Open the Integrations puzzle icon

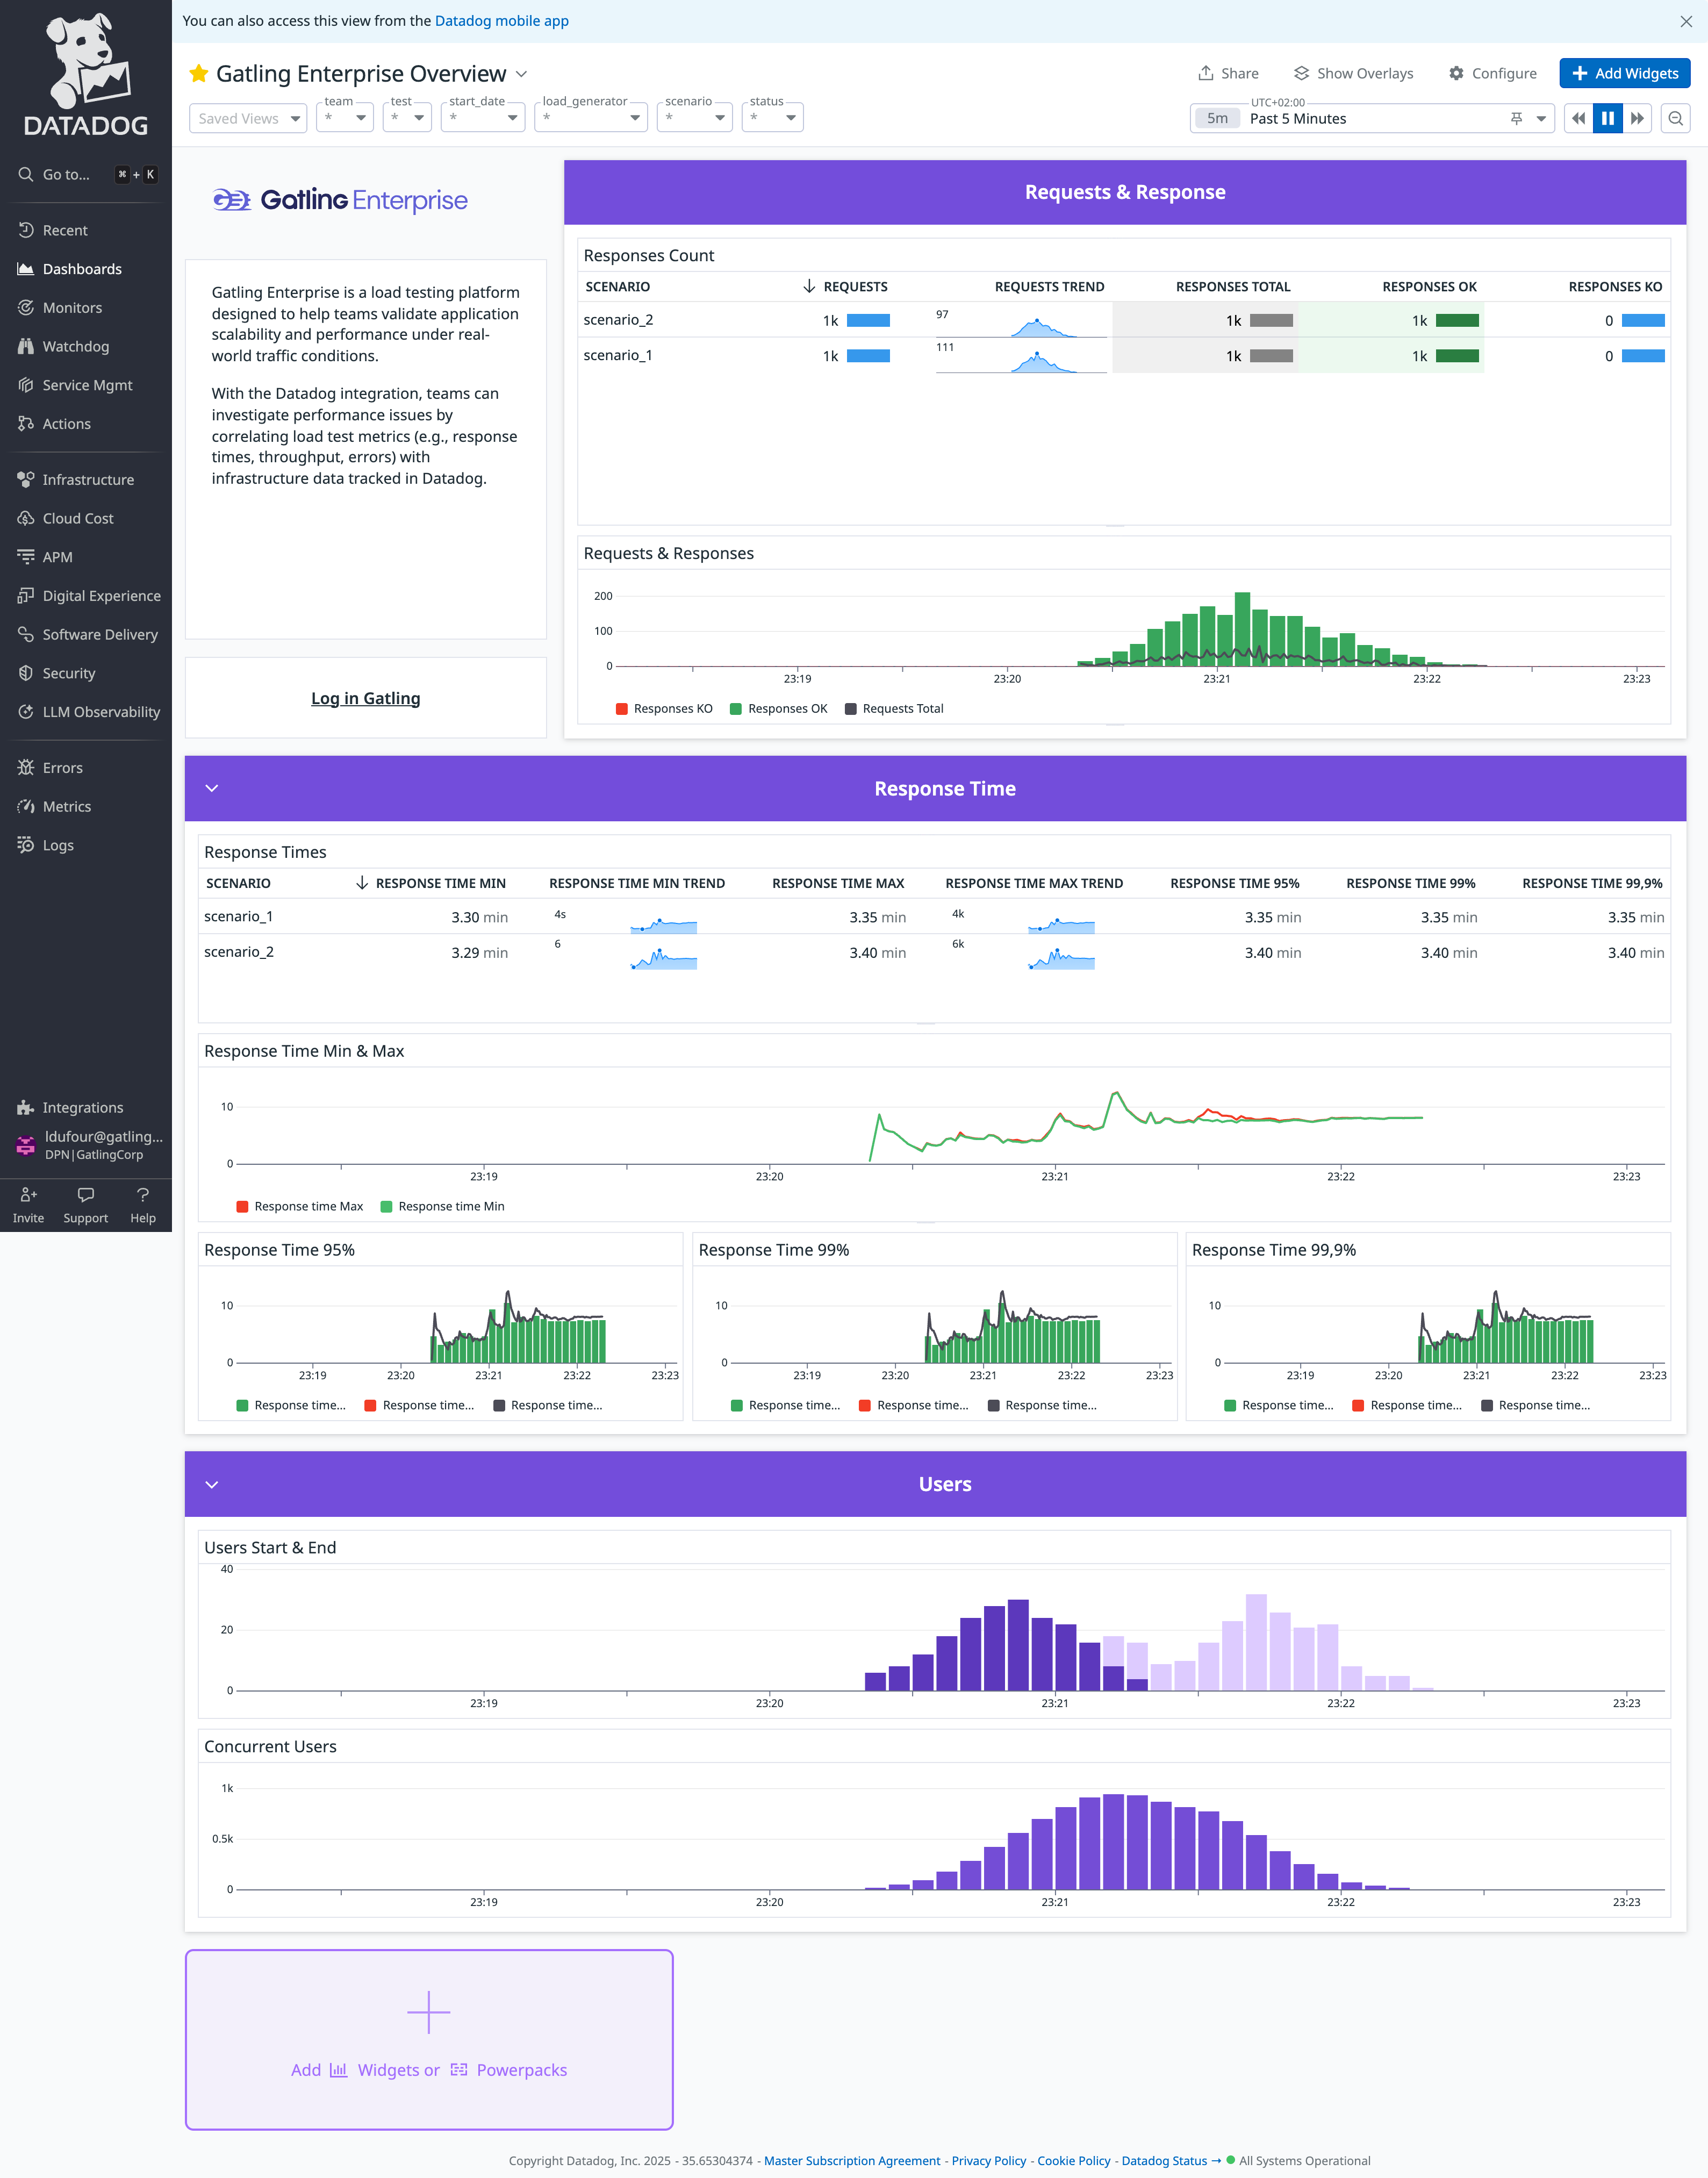tap(26, 1107)
